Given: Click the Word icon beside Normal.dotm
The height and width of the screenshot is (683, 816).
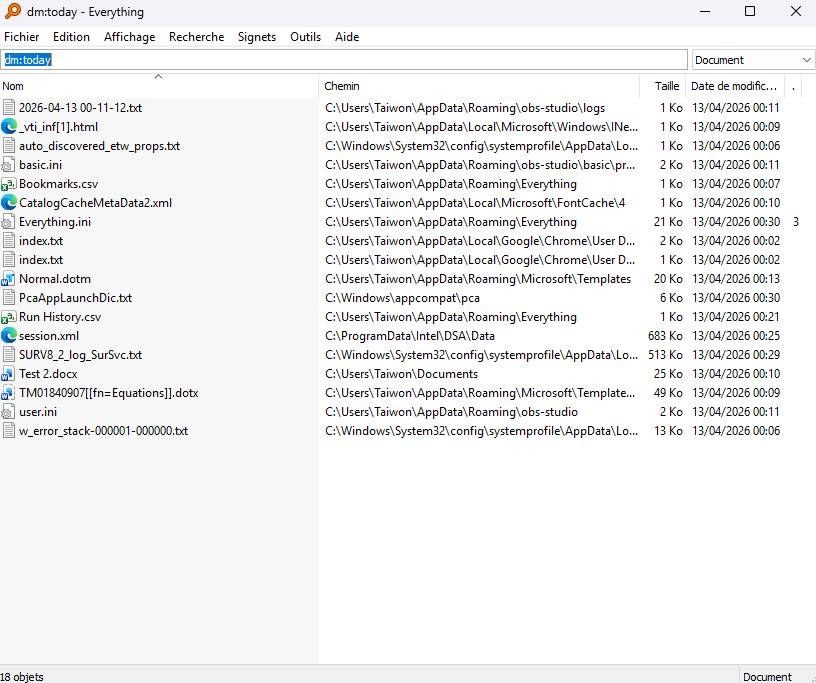Looking at the screenshot, I should (x=10, y=279).
